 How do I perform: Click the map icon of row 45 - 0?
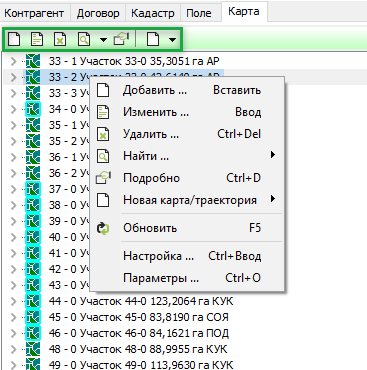pyautogui.click(x=33, y=317)
